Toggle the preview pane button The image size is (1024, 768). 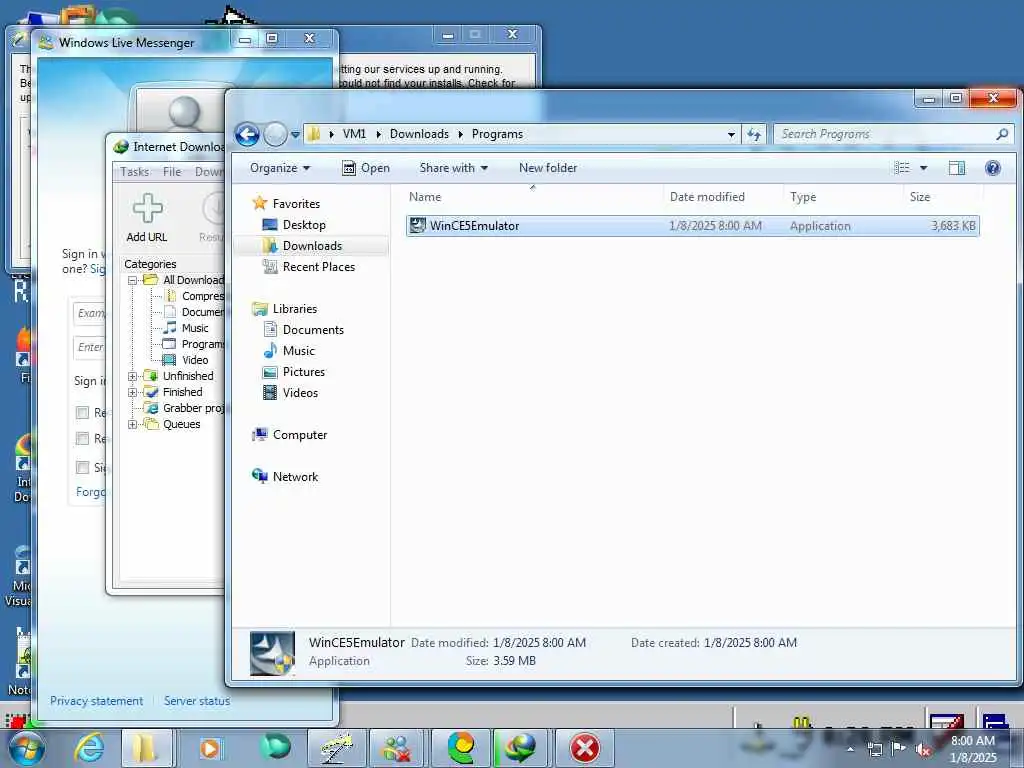pos(957,168)
